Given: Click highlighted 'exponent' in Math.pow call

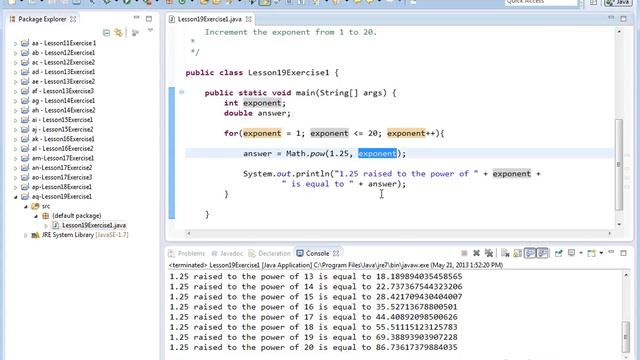Looking at the screenshot, I should [x=377, y=153].
